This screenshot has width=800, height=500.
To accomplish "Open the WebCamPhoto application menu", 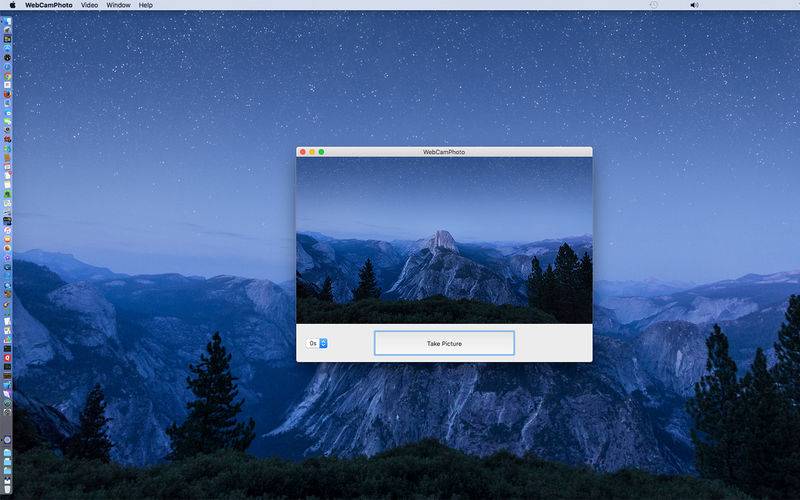I will [x=49, y=5].
